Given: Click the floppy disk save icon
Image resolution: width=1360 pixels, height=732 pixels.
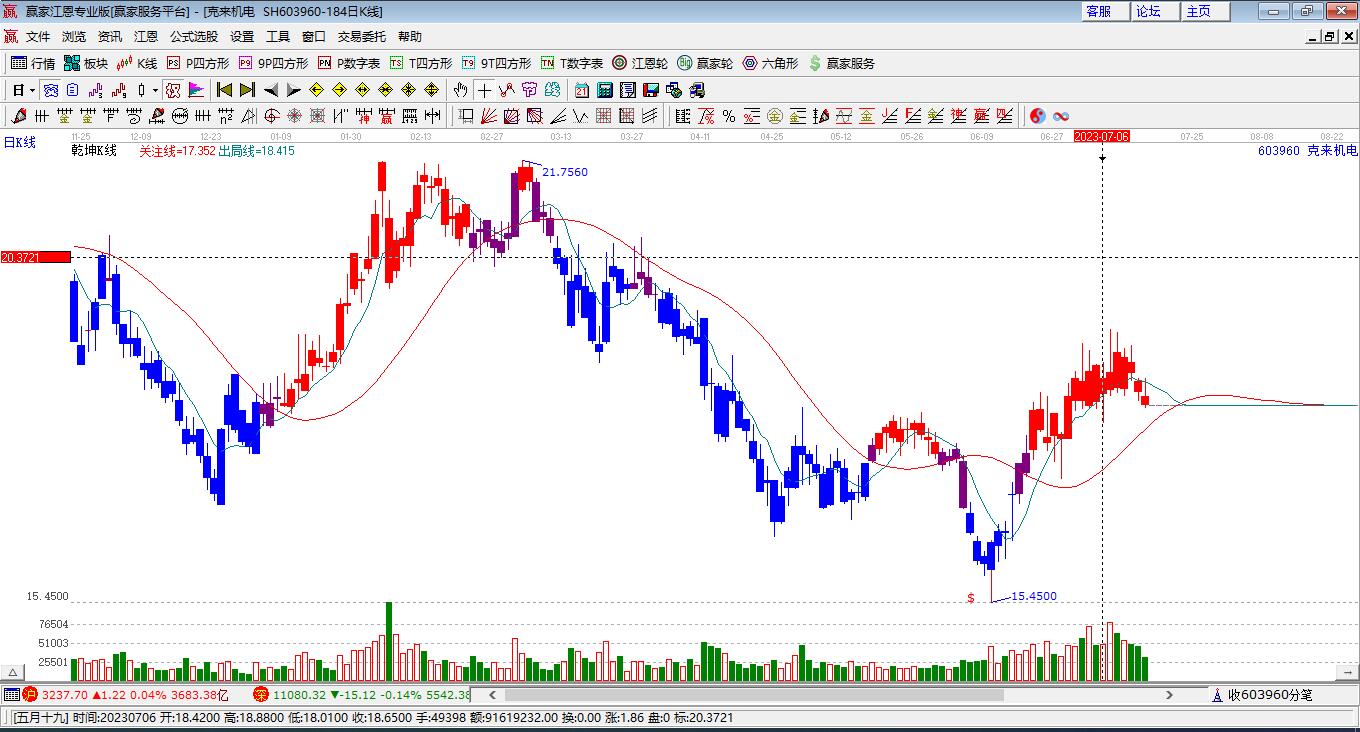Looking at the screenshot, I should tap(651, 90).
